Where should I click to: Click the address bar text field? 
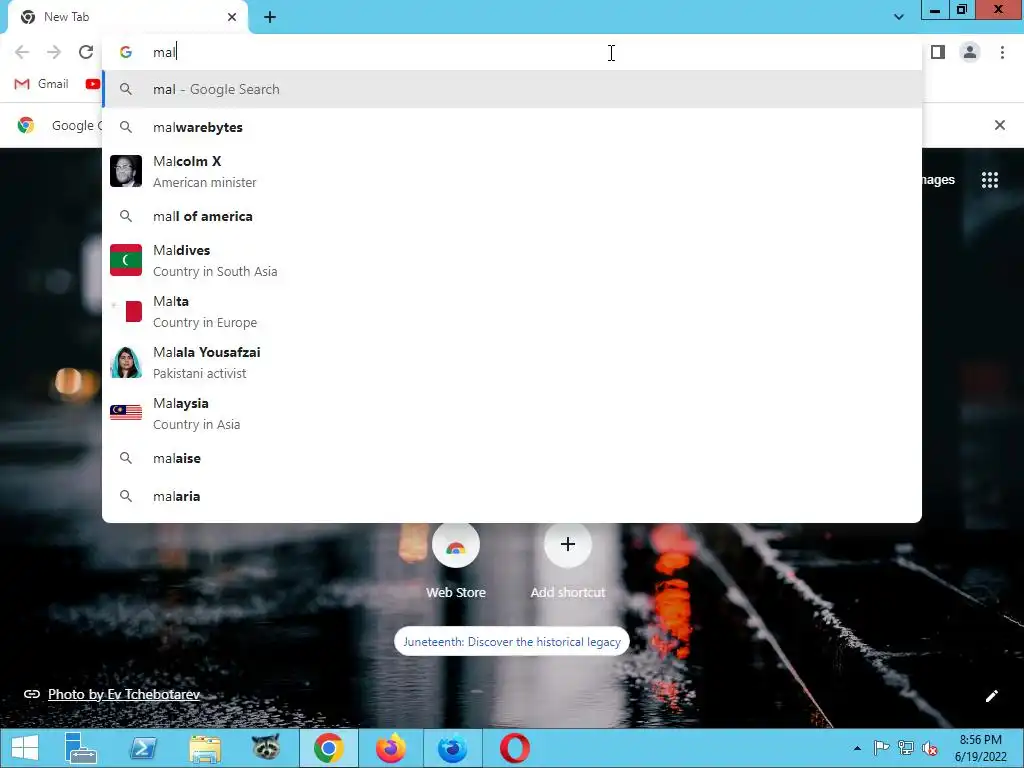512,52
